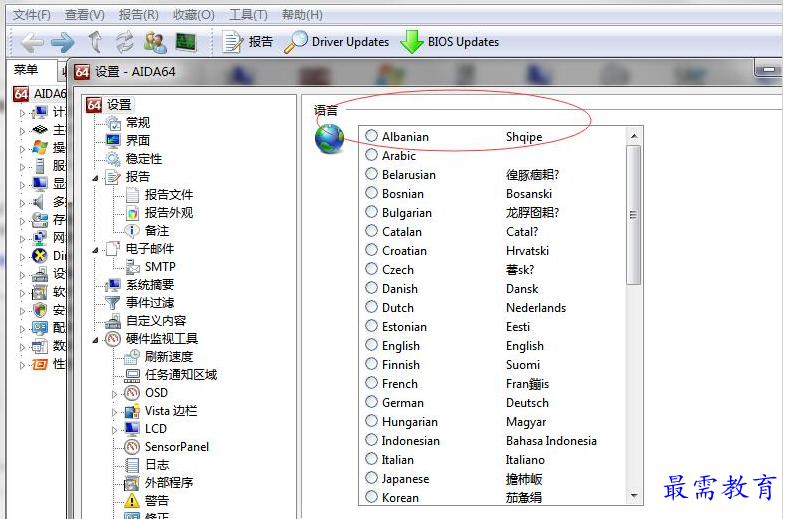Screen dimensions: 785x519
Task: Select 常规 in settings tree
Action: (x=138, y=123)
